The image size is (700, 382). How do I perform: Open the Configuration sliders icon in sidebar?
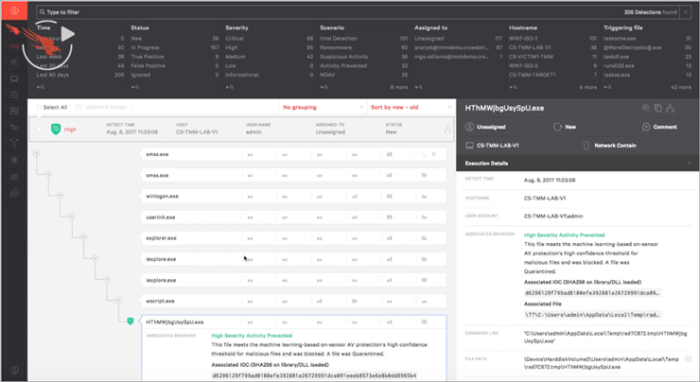[14, 95]
